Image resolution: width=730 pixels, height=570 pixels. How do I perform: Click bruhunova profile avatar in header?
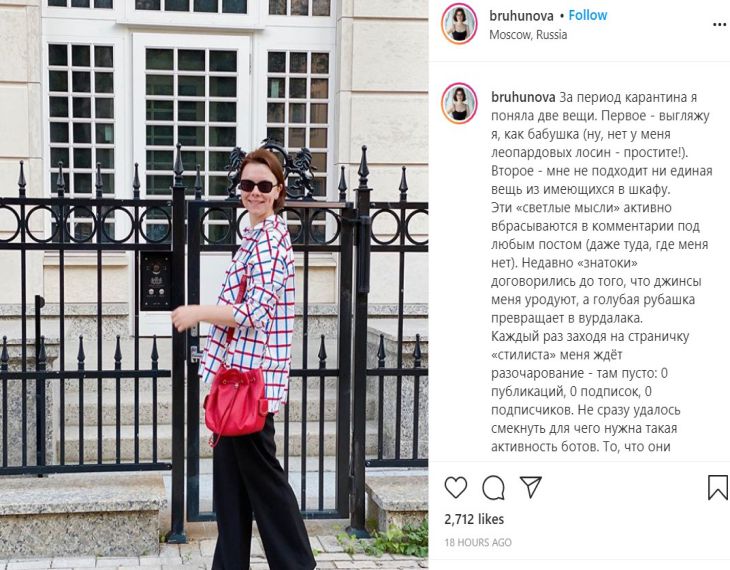(460, 24)
